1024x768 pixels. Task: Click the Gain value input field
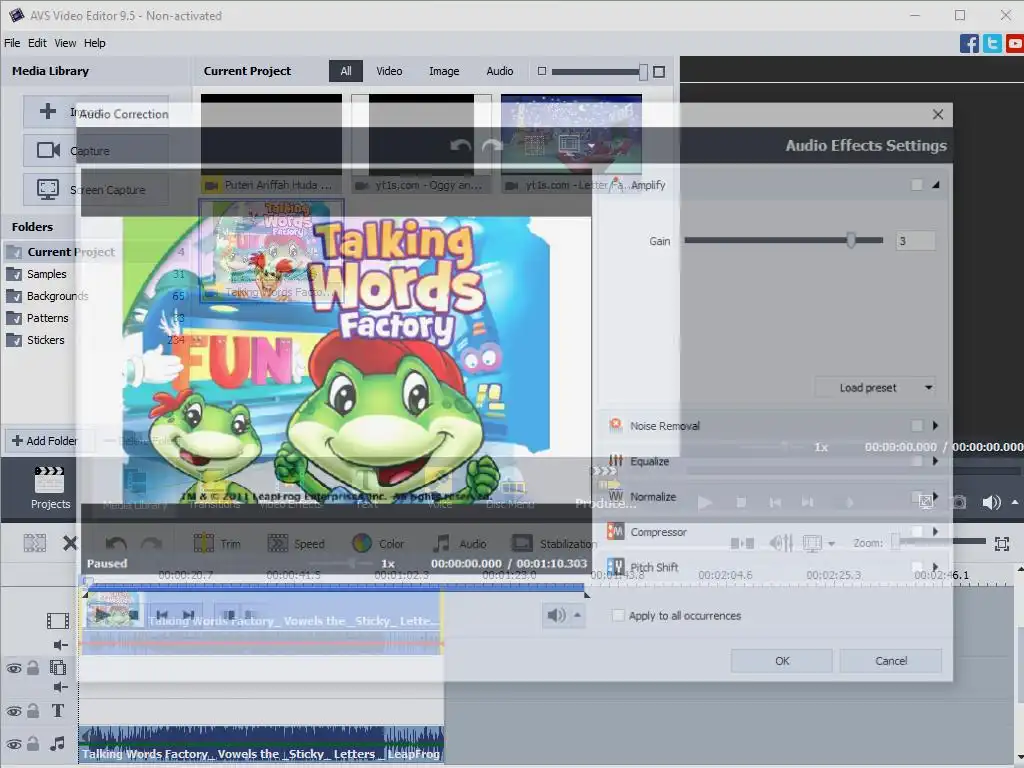pos(915,241)
